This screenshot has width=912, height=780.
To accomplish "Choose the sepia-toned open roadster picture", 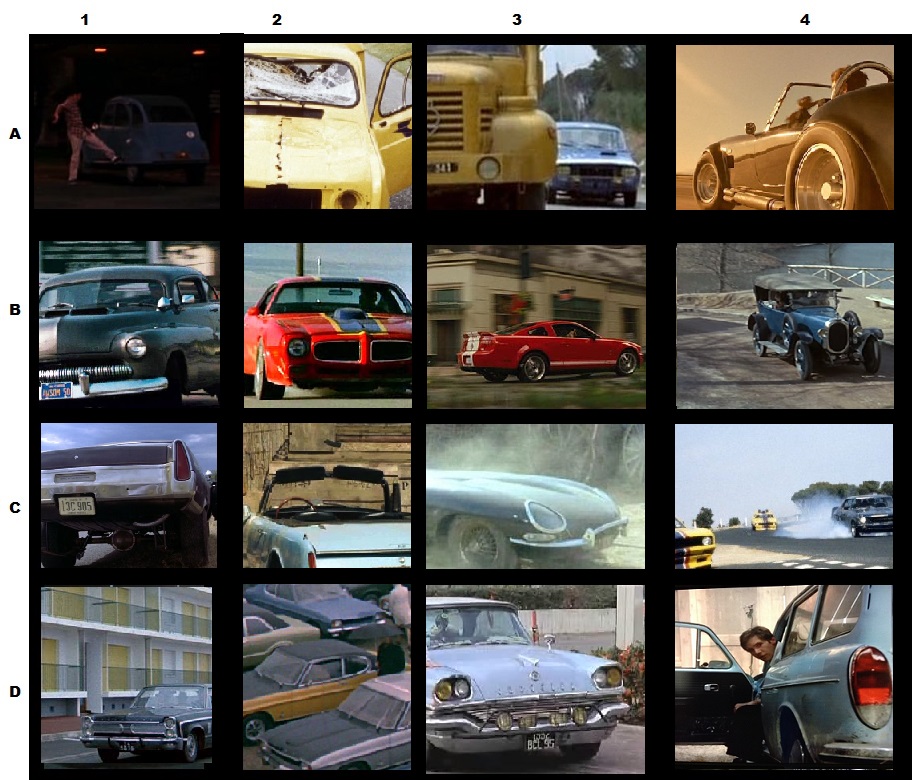I will (784, 126).
